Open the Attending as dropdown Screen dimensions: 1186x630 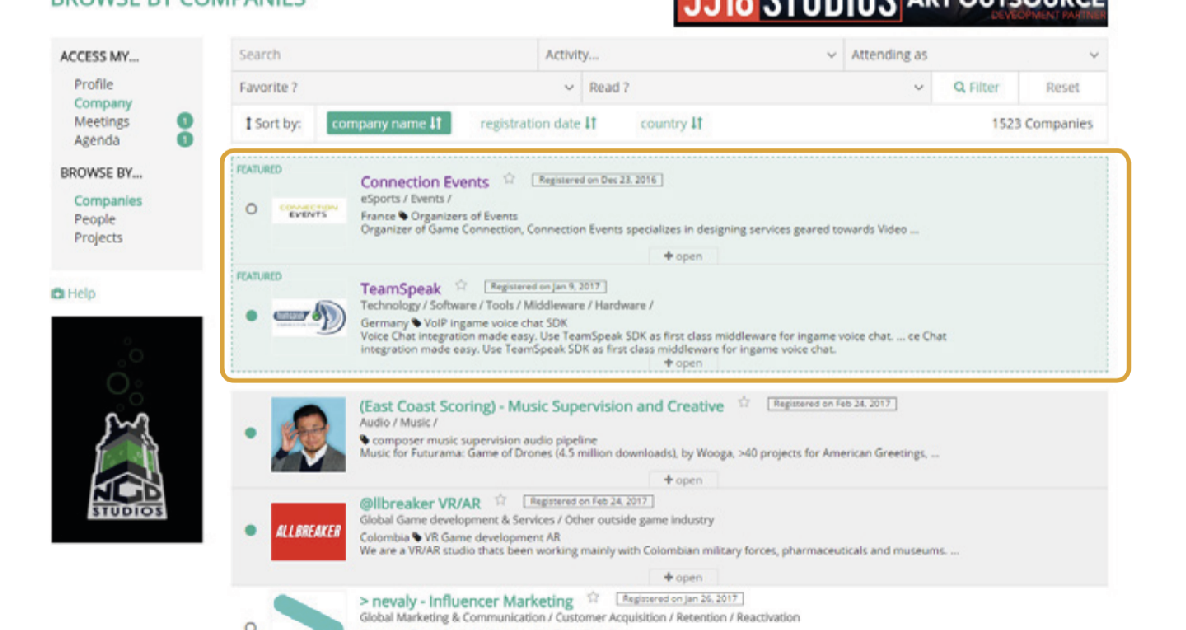coord(975,54)
